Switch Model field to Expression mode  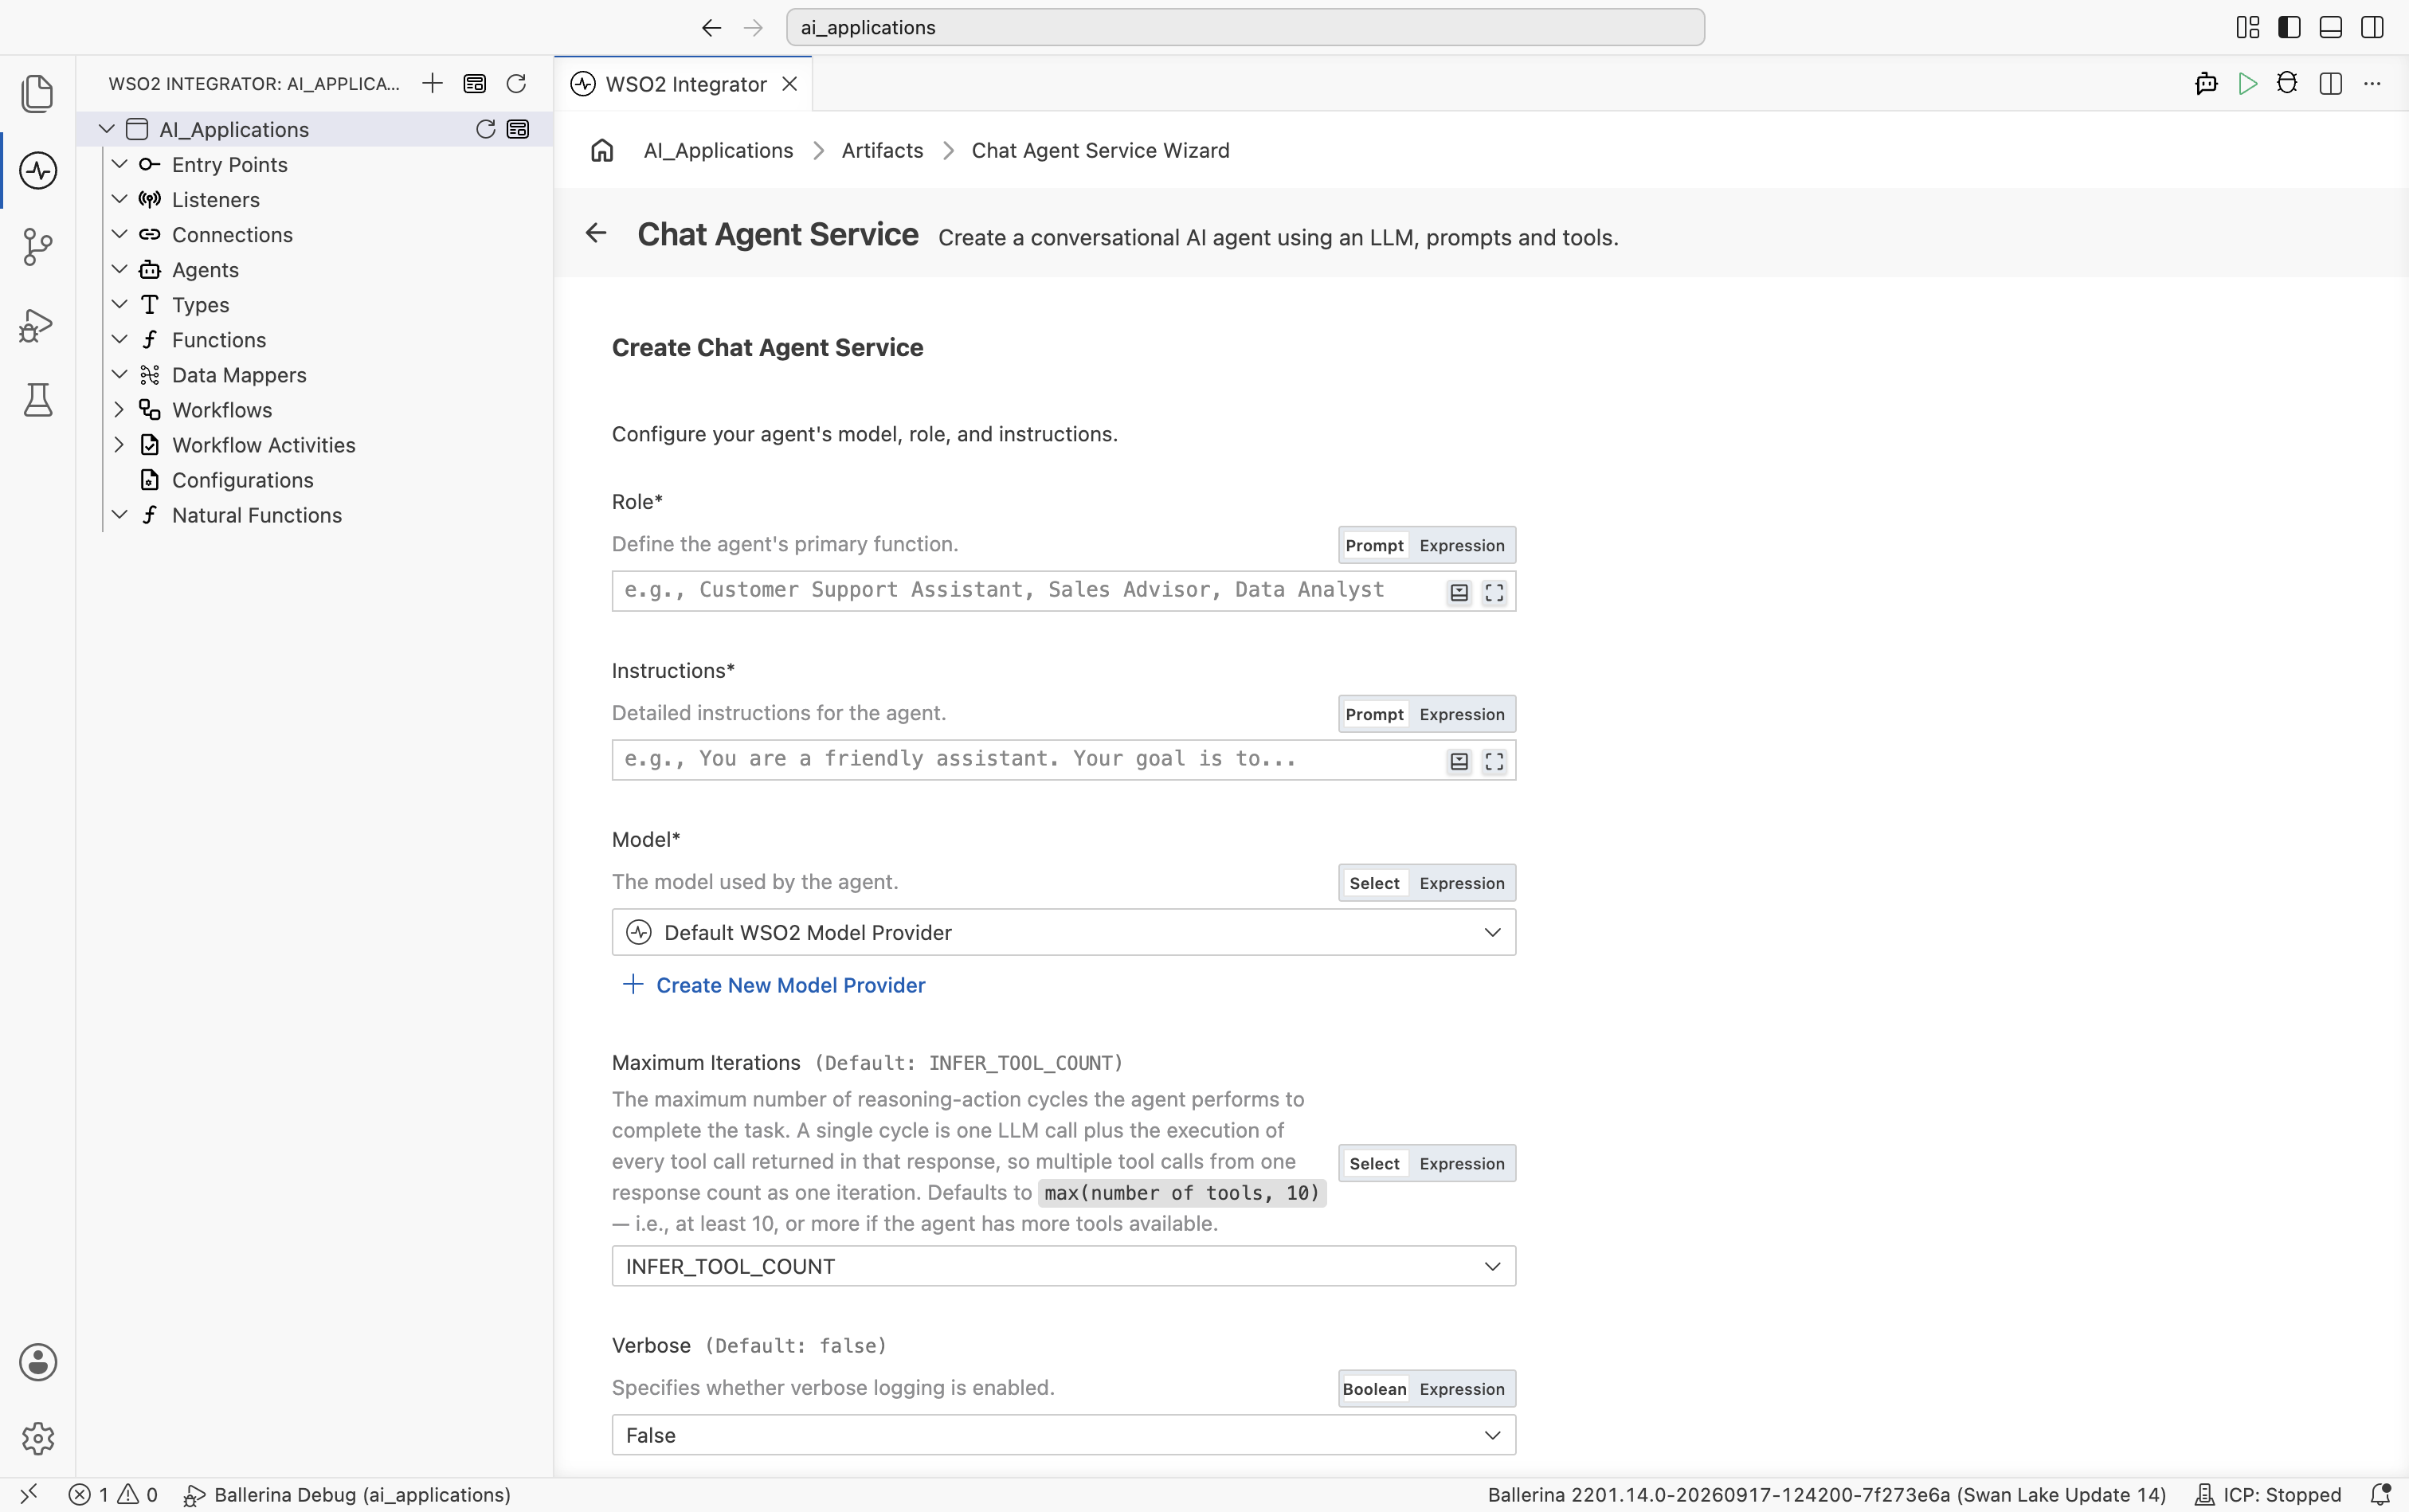[1462, 883]
